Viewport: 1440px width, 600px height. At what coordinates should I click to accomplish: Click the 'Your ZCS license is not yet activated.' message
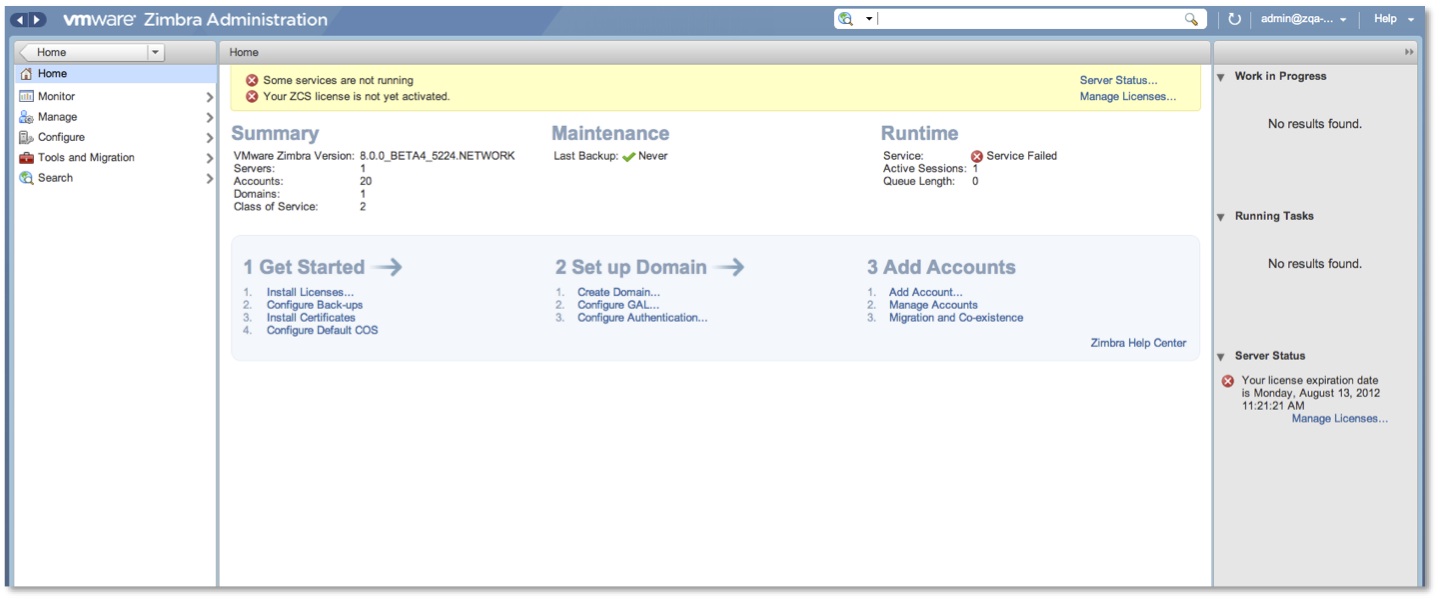point(356,97)
